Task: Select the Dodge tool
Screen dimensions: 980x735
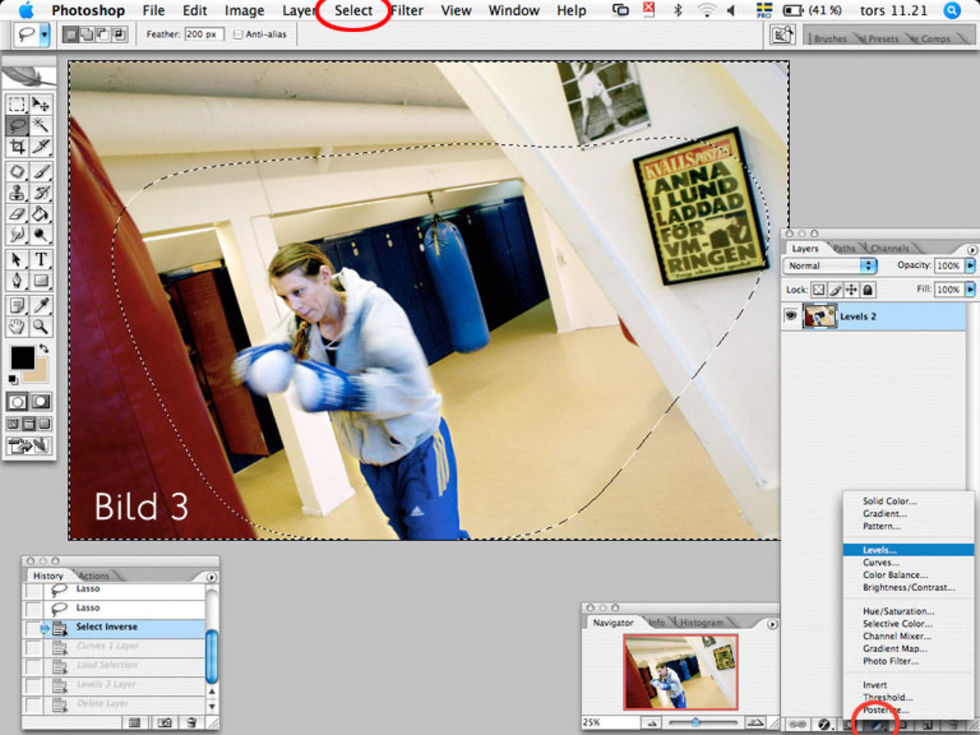Action: 41,235
